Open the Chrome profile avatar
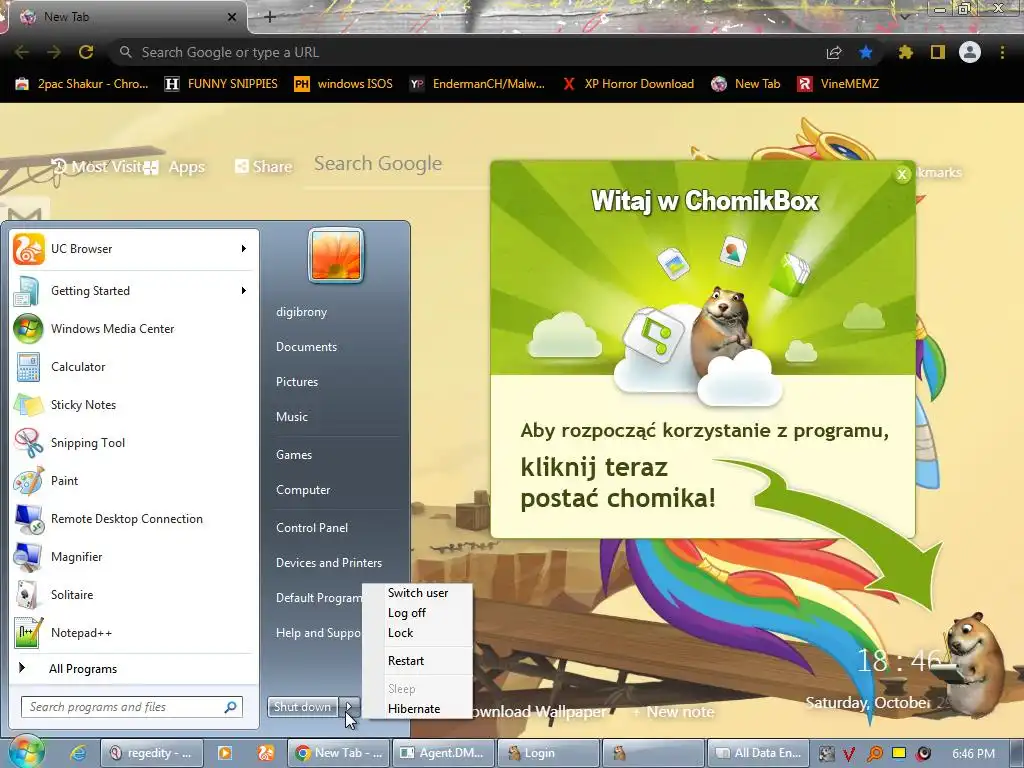Viewport: 1024px width, 768px height. pyautogui.click(x=970, y=52)
